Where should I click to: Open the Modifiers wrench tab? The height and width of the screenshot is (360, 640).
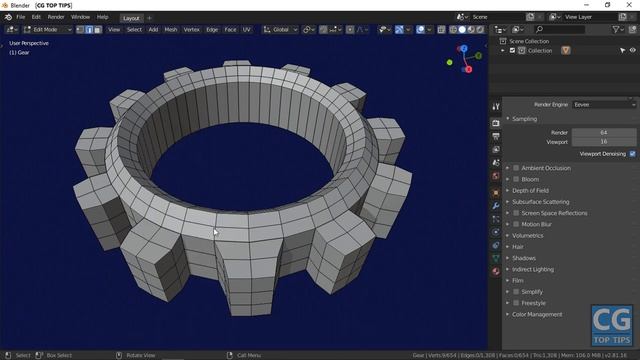point(496,206)
